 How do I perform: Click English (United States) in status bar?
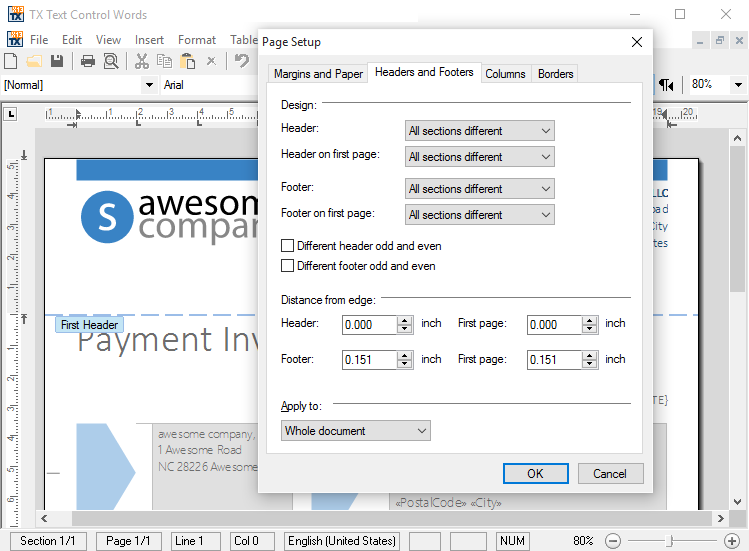point(342,541)
